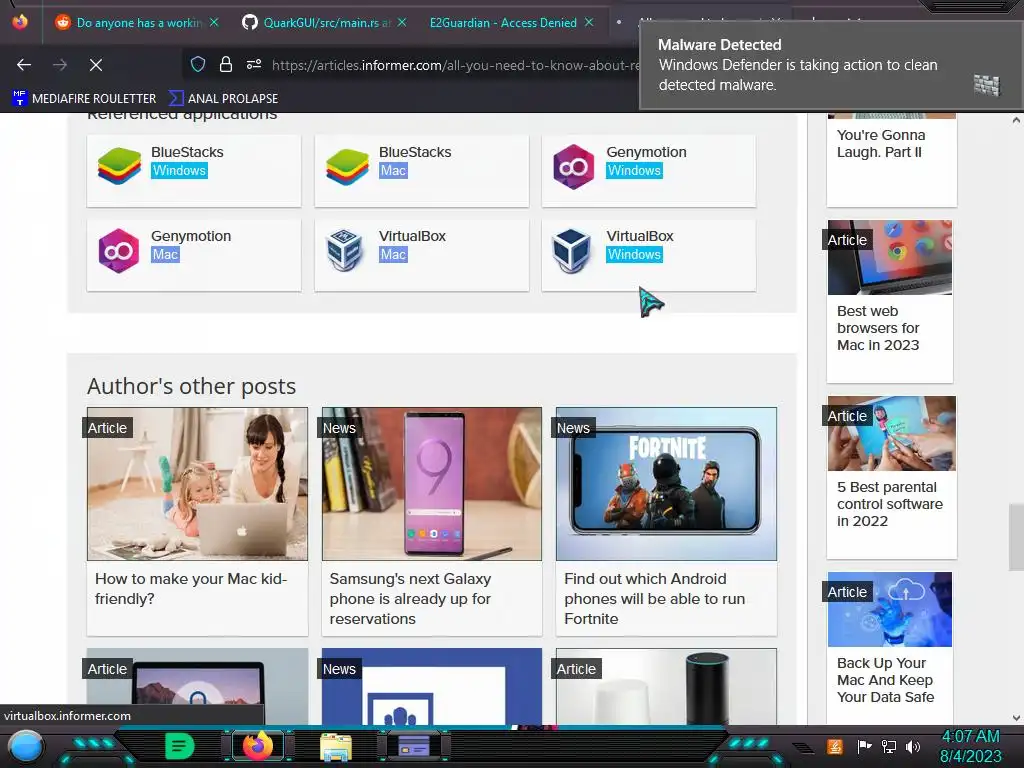Open bottom Article thumbnail with smart speaker
This screenshot has height=768, width=1024.
click(666, 686)
